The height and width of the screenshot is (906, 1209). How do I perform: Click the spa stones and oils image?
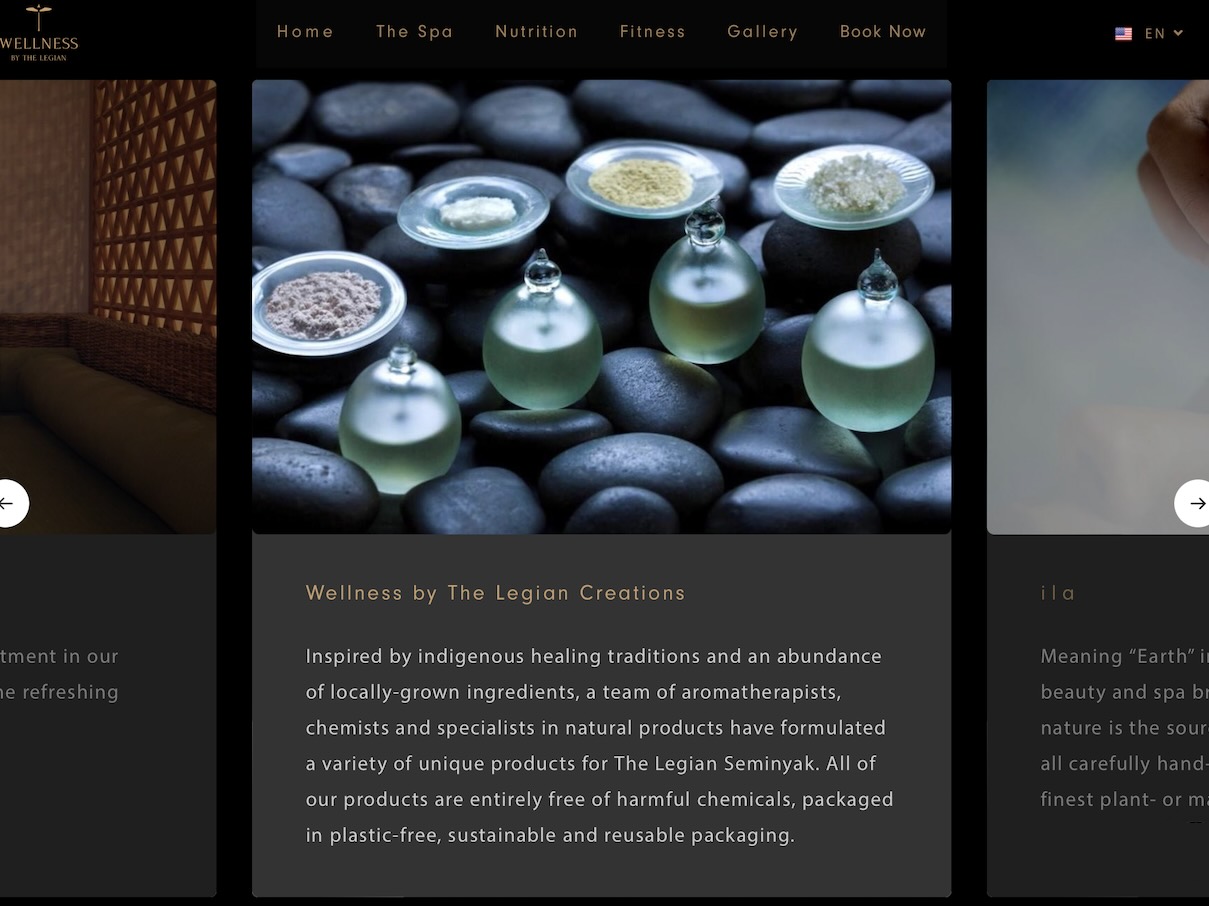point(601,307)
